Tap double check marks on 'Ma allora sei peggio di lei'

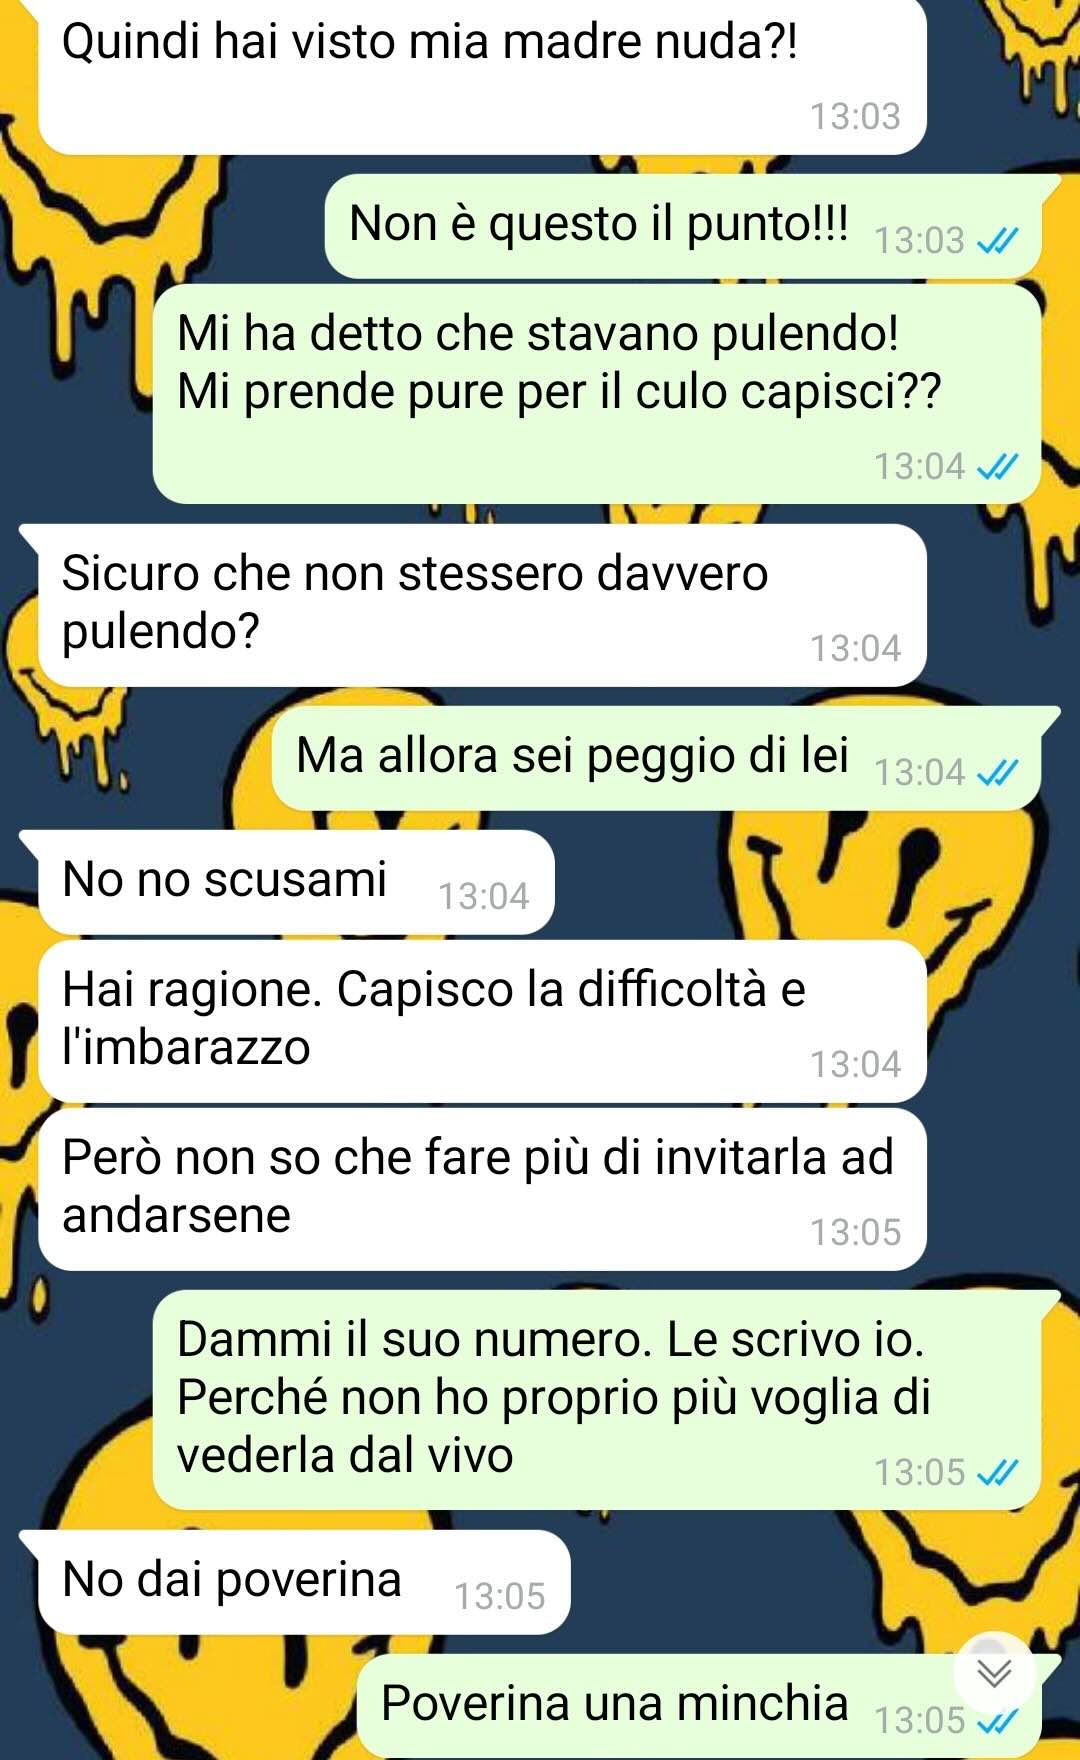click(x=997, y=773)
